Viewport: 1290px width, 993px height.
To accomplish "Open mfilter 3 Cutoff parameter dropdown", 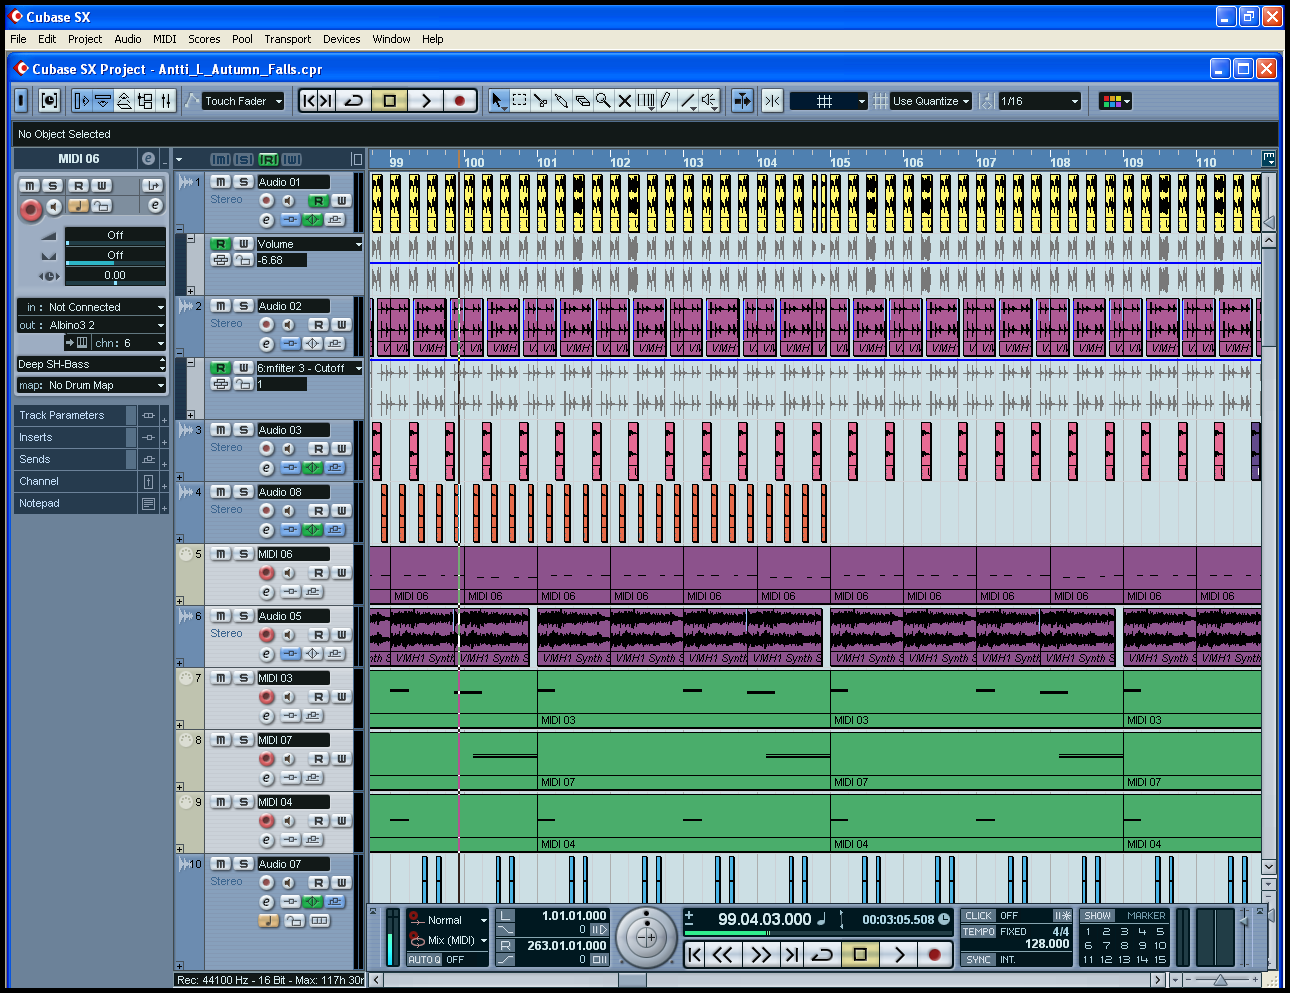I will 309,368.
